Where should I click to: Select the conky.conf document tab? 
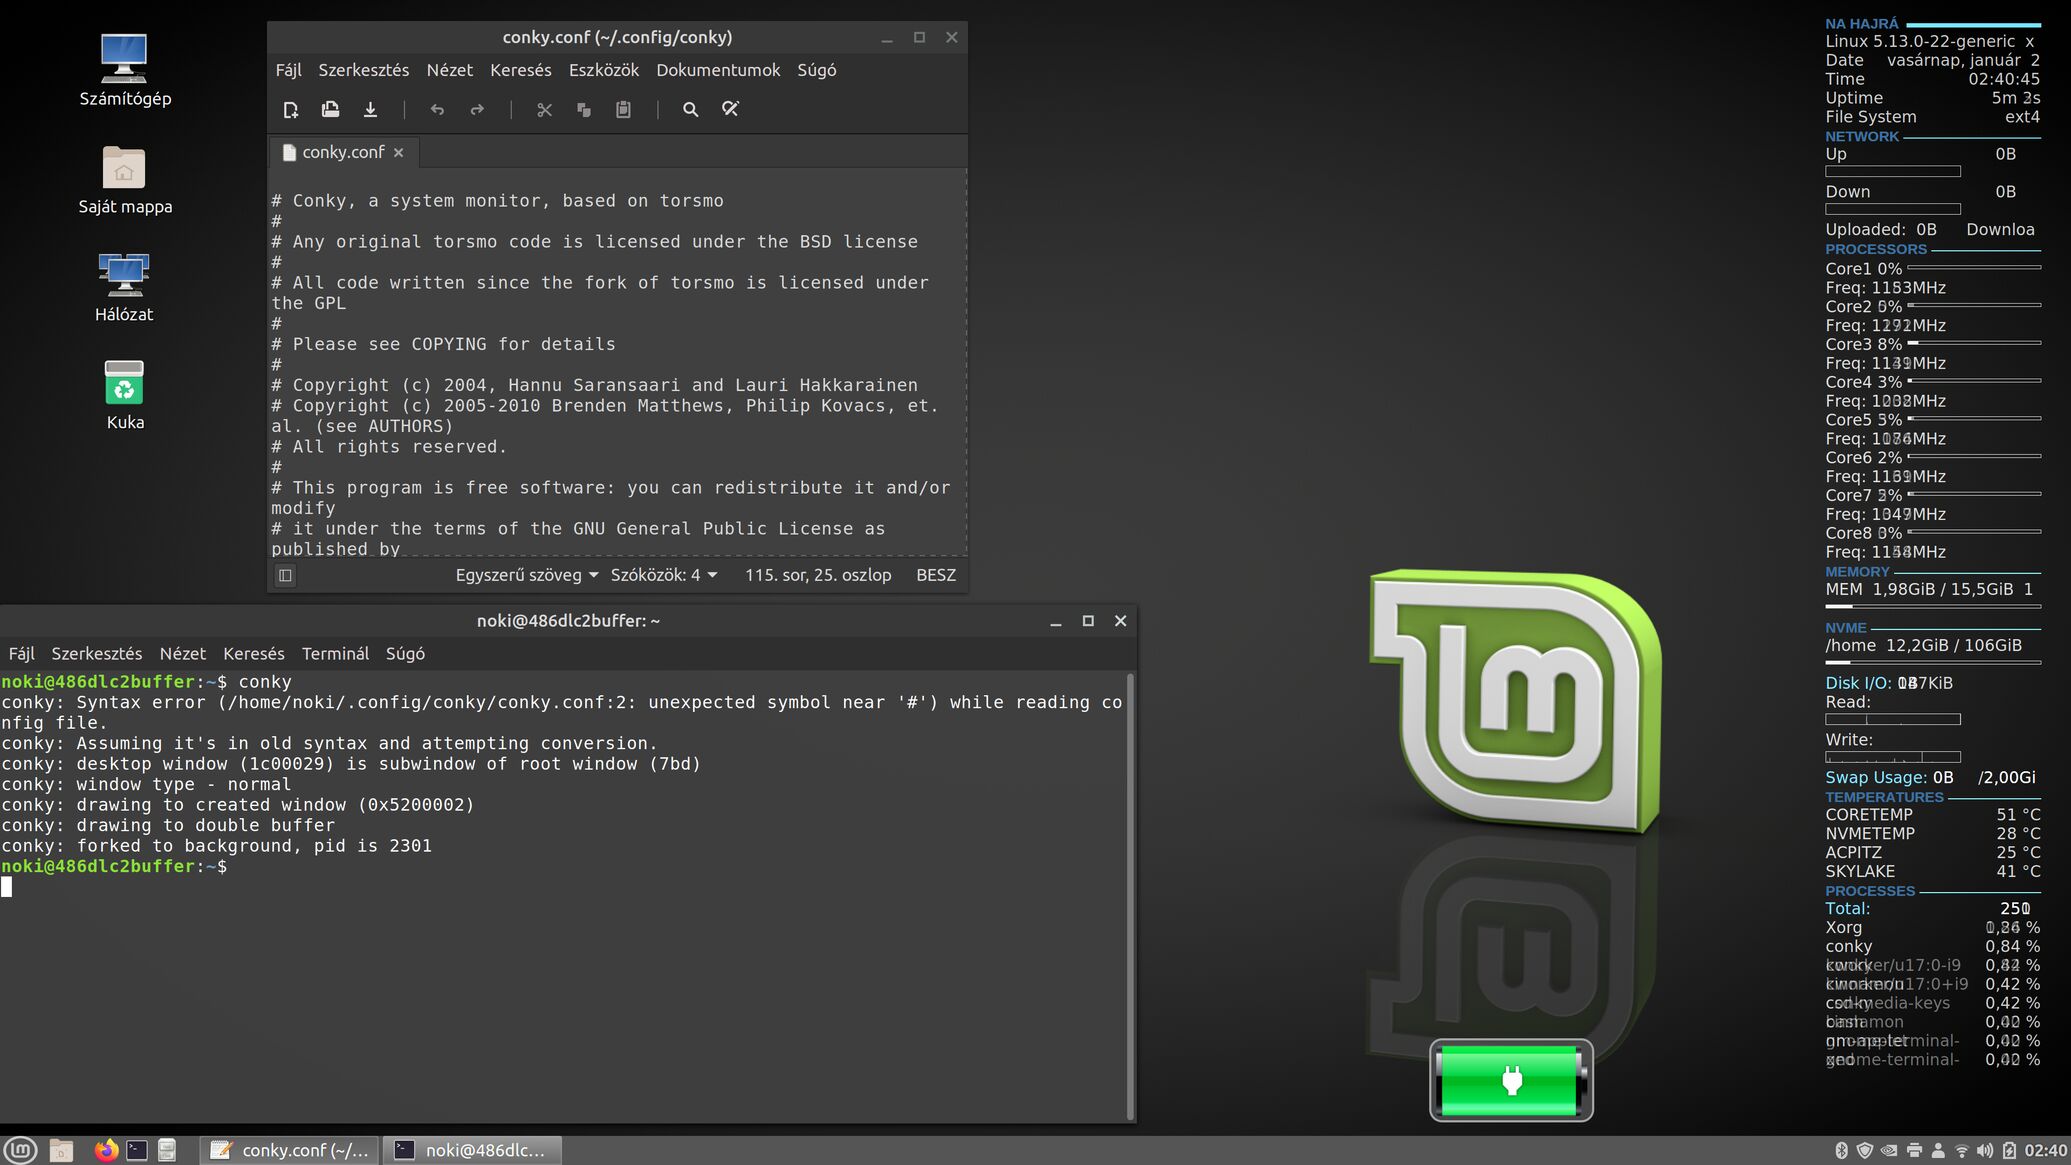tap(343, 152)
